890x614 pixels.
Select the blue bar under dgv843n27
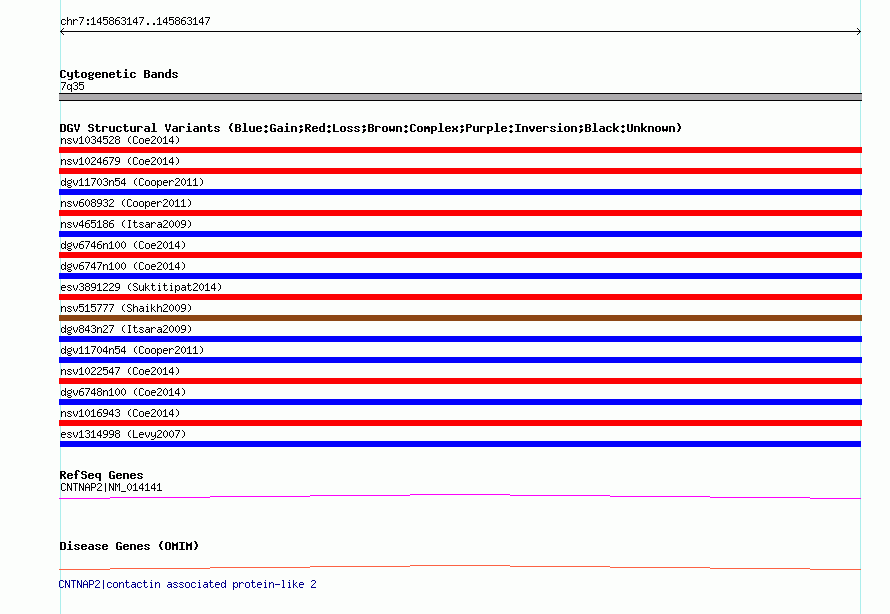tap(460, 339)
